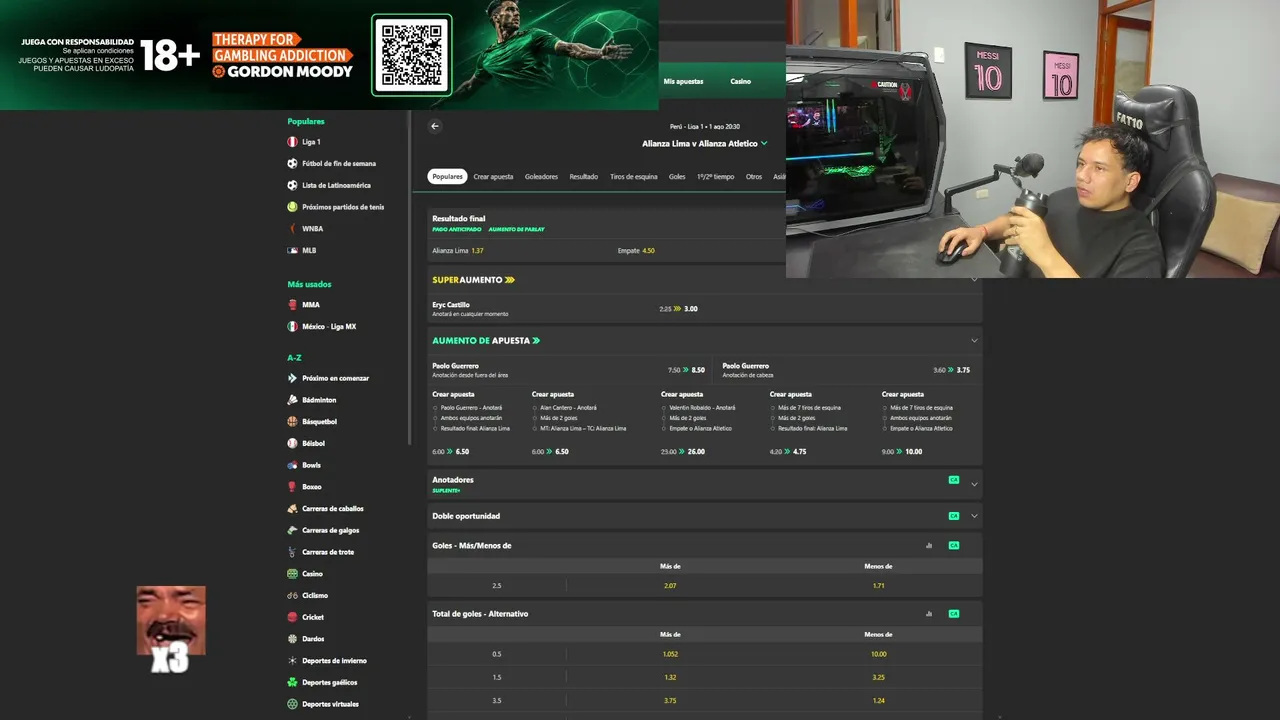Open the Goles tab
This screenshot has height=720, width=1280.
pos(677,177)
